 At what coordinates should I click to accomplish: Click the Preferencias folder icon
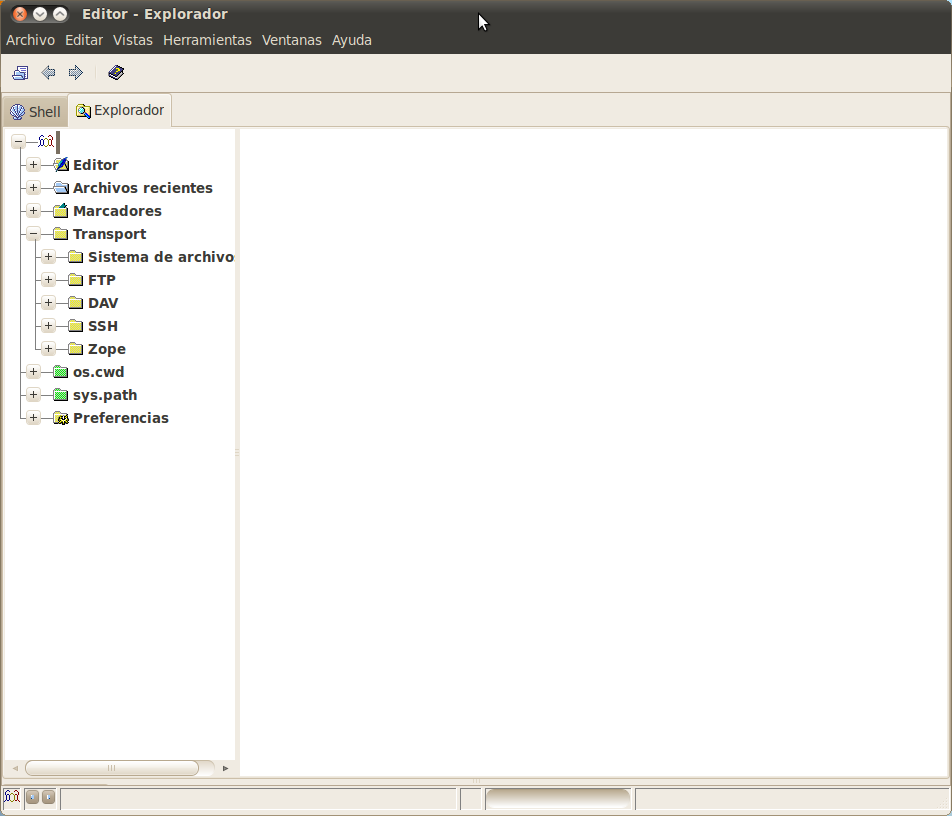coord(61,418)
